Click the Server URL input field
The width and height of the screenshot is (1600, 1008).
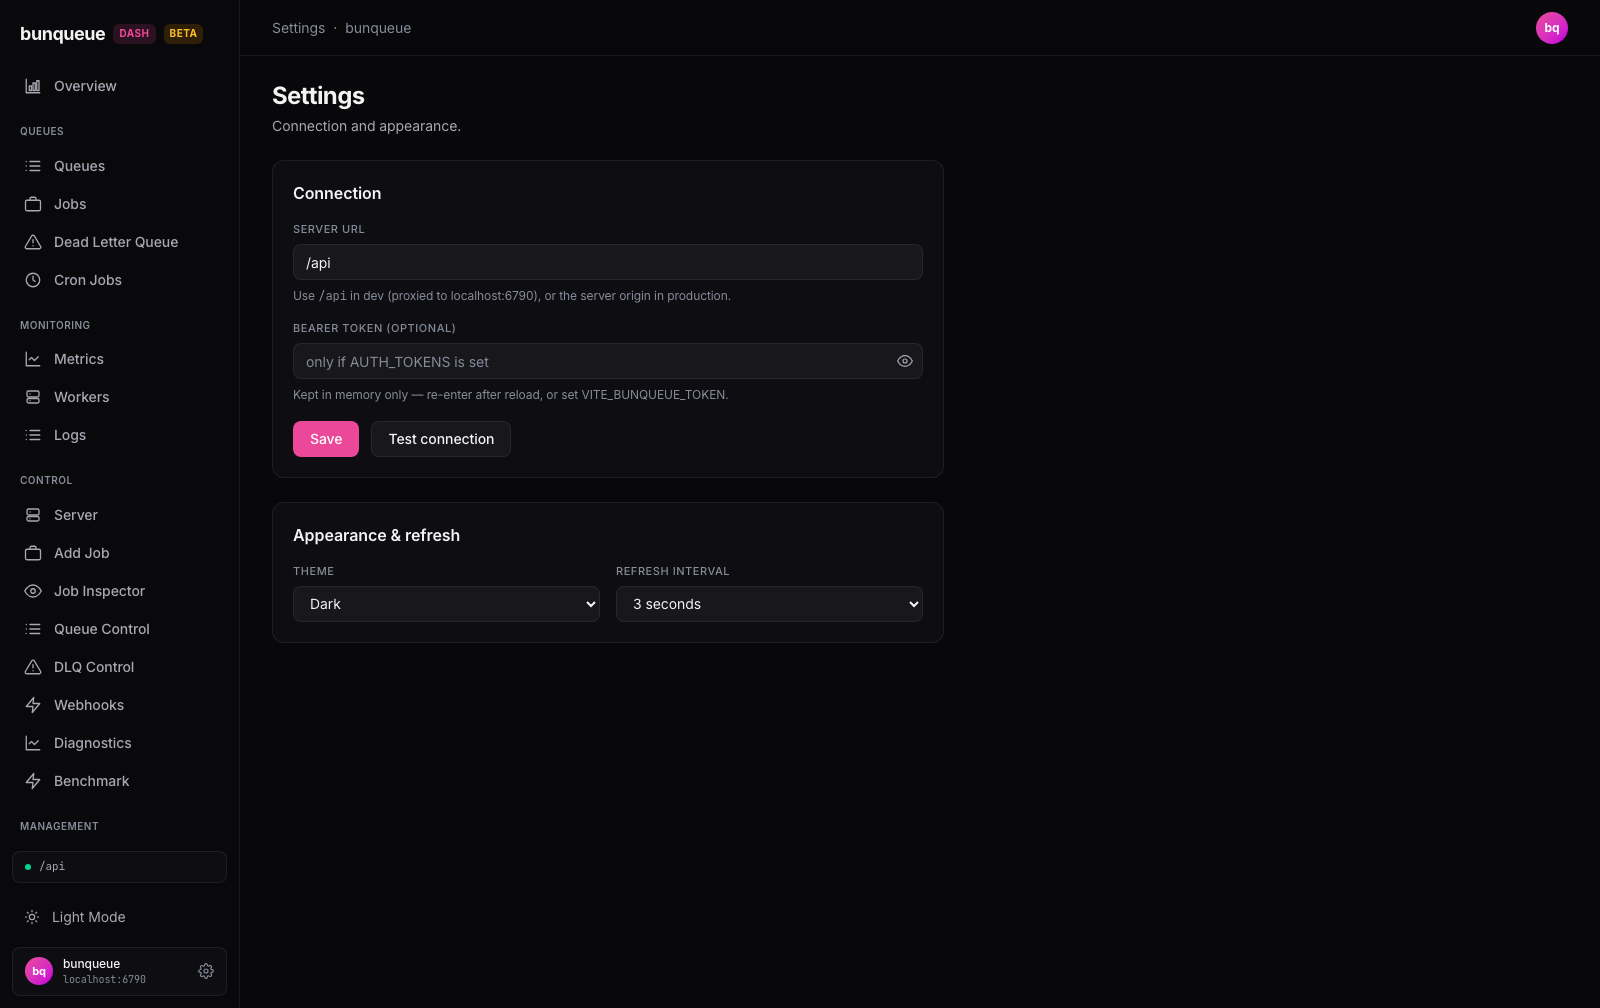(608, 262)
